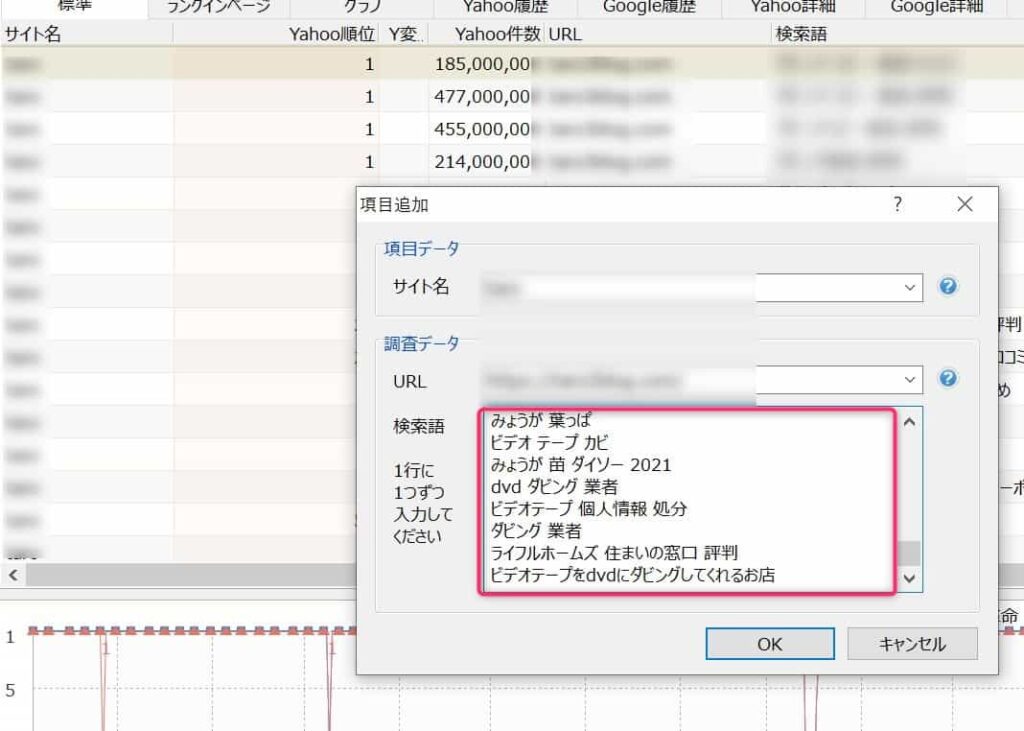1024x731 pixels.
Task: Click keyword line ビデオテープをdvdにダビングしてくれるお店
Action: click(x=632, y=575)
